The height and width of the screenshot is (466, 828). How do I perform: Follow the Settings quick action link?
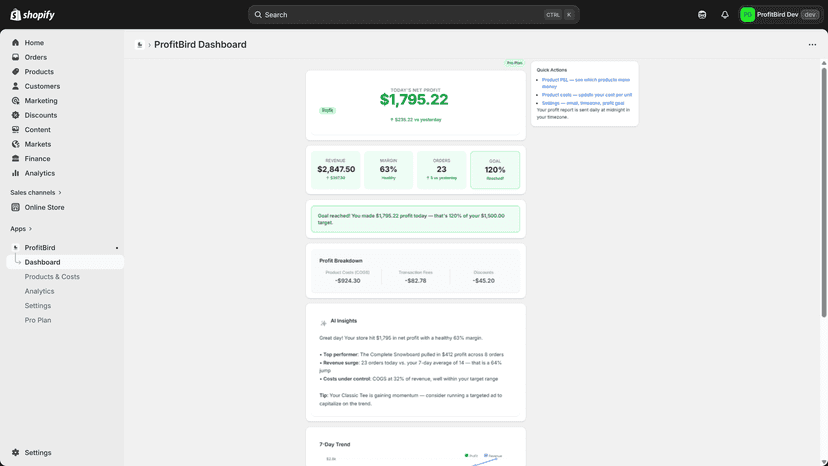[x=583, y=103]
